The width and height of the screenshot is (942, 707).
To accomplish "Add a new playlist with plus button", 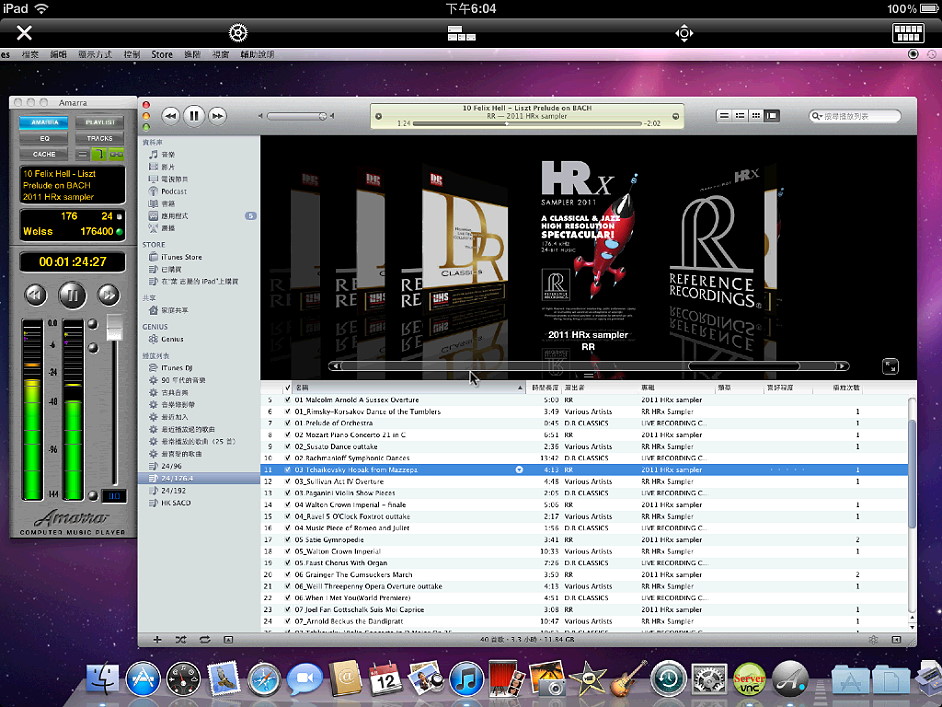I will coord(157,640).
